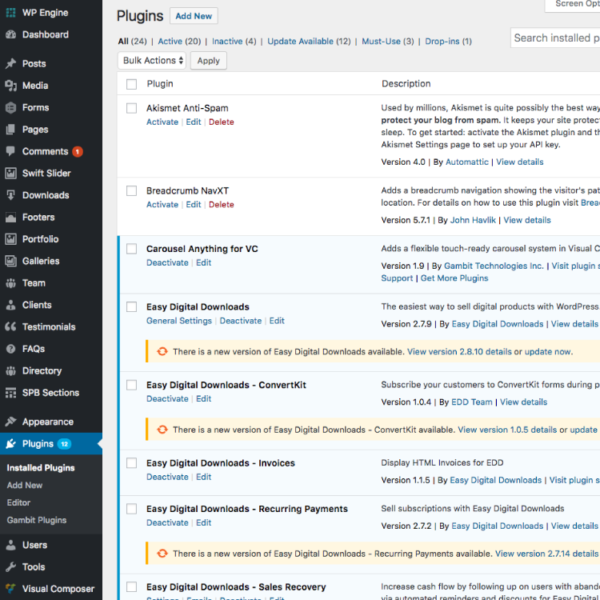Click the Search installed plugins field
This screenshot has width=600, height=600.
pyautogui.click(x=555, y=38)
